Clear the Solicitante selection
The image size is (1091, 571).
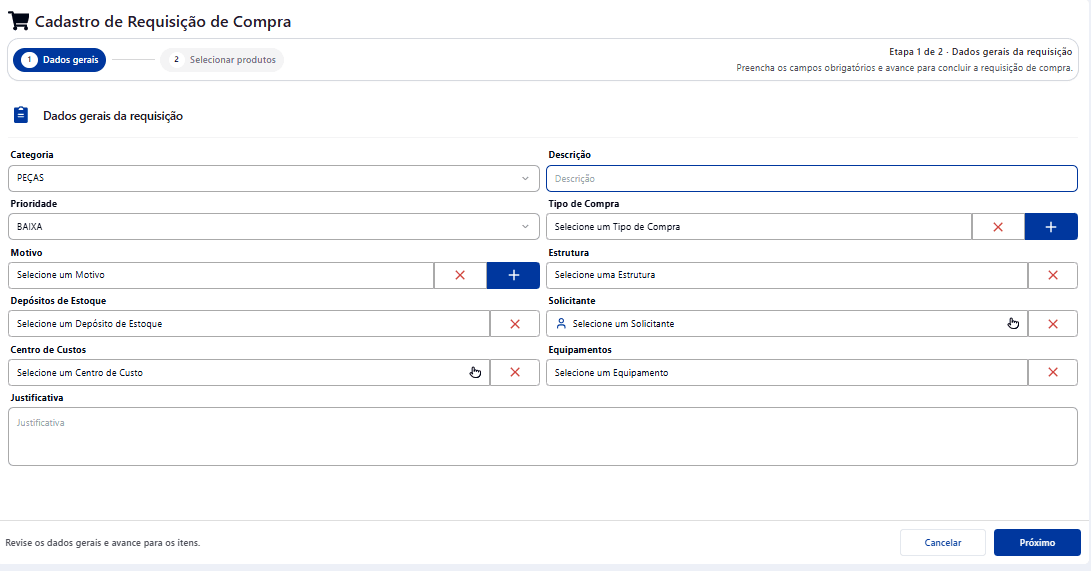pos(1053,324)
